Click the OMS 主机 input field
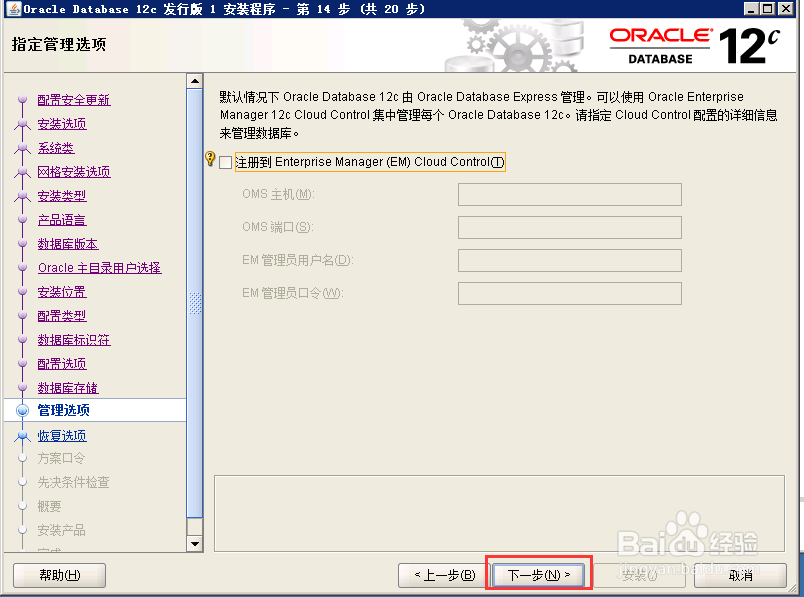Screen dimensions: 804x597 [x=569, y=194]
